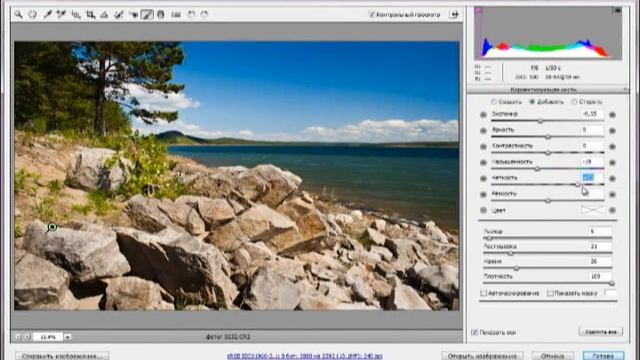The width and height of the screenshot is (640, 360).
Task: Open the mask overlay color swatch
Action: 611,293
